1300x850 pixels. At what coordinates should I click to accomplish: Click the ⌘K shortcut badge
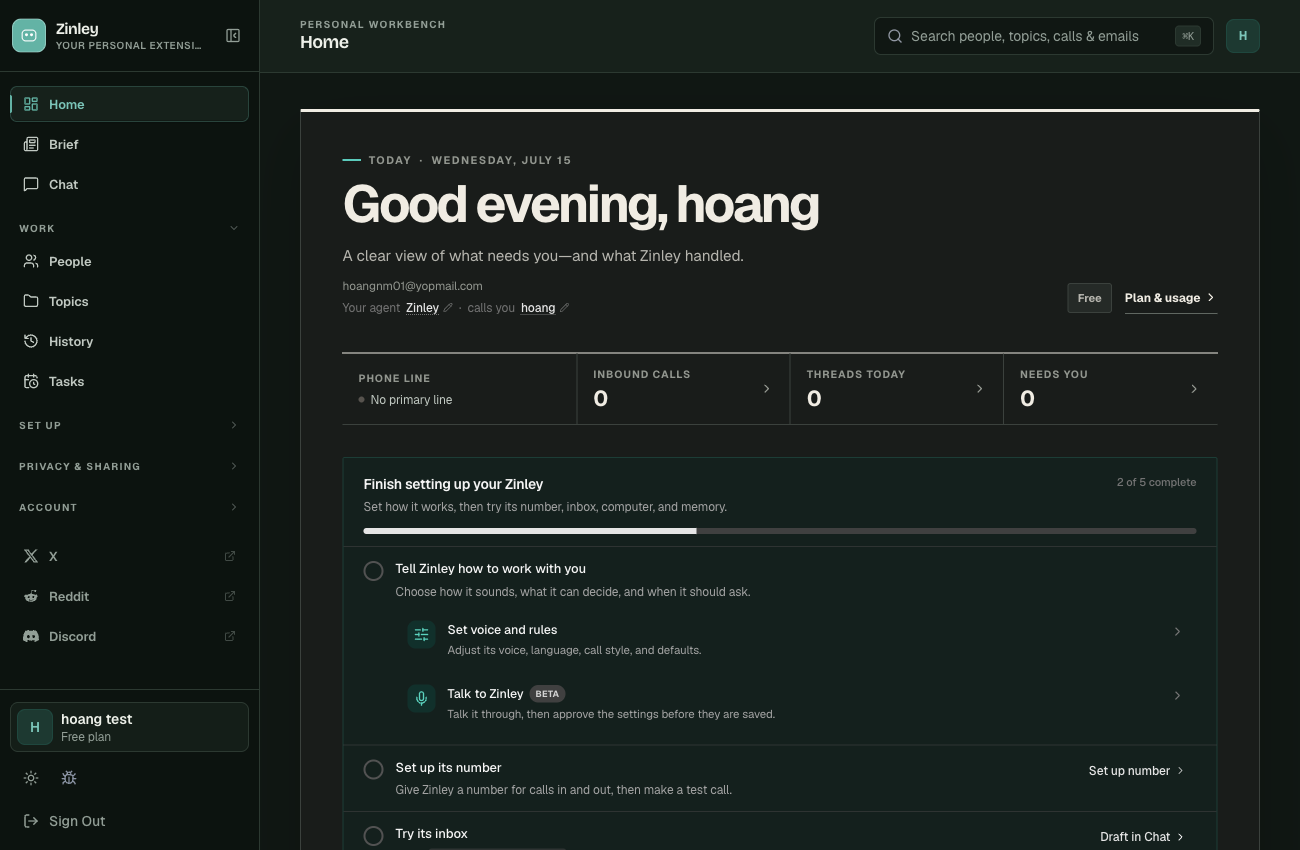tap(1188, 36)
